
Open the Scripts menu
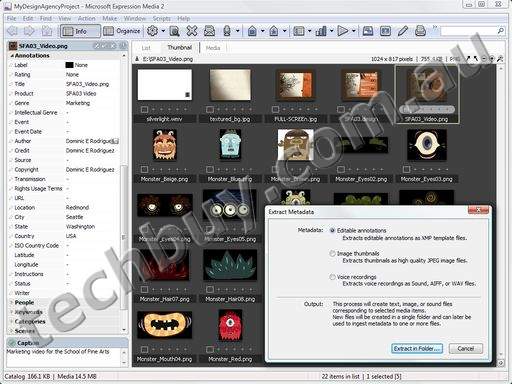[x=161, y=18]
